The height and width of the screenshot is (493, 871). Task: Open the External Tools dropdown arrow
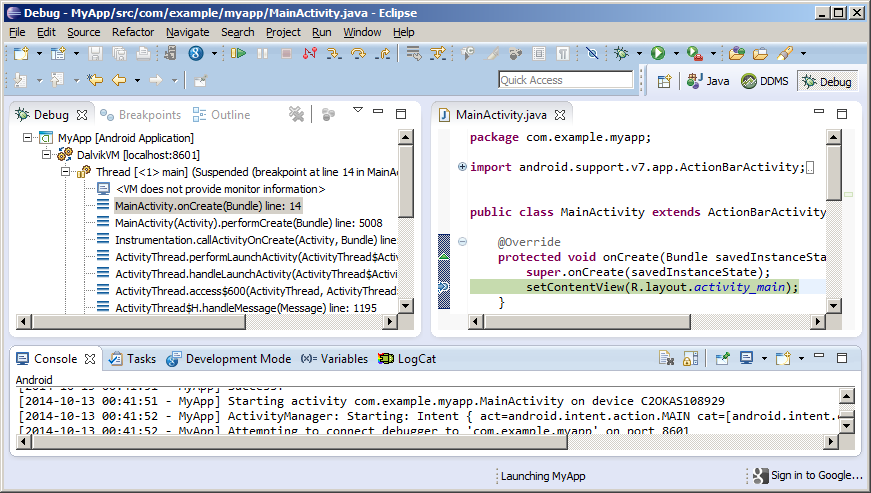pos(713,54)
